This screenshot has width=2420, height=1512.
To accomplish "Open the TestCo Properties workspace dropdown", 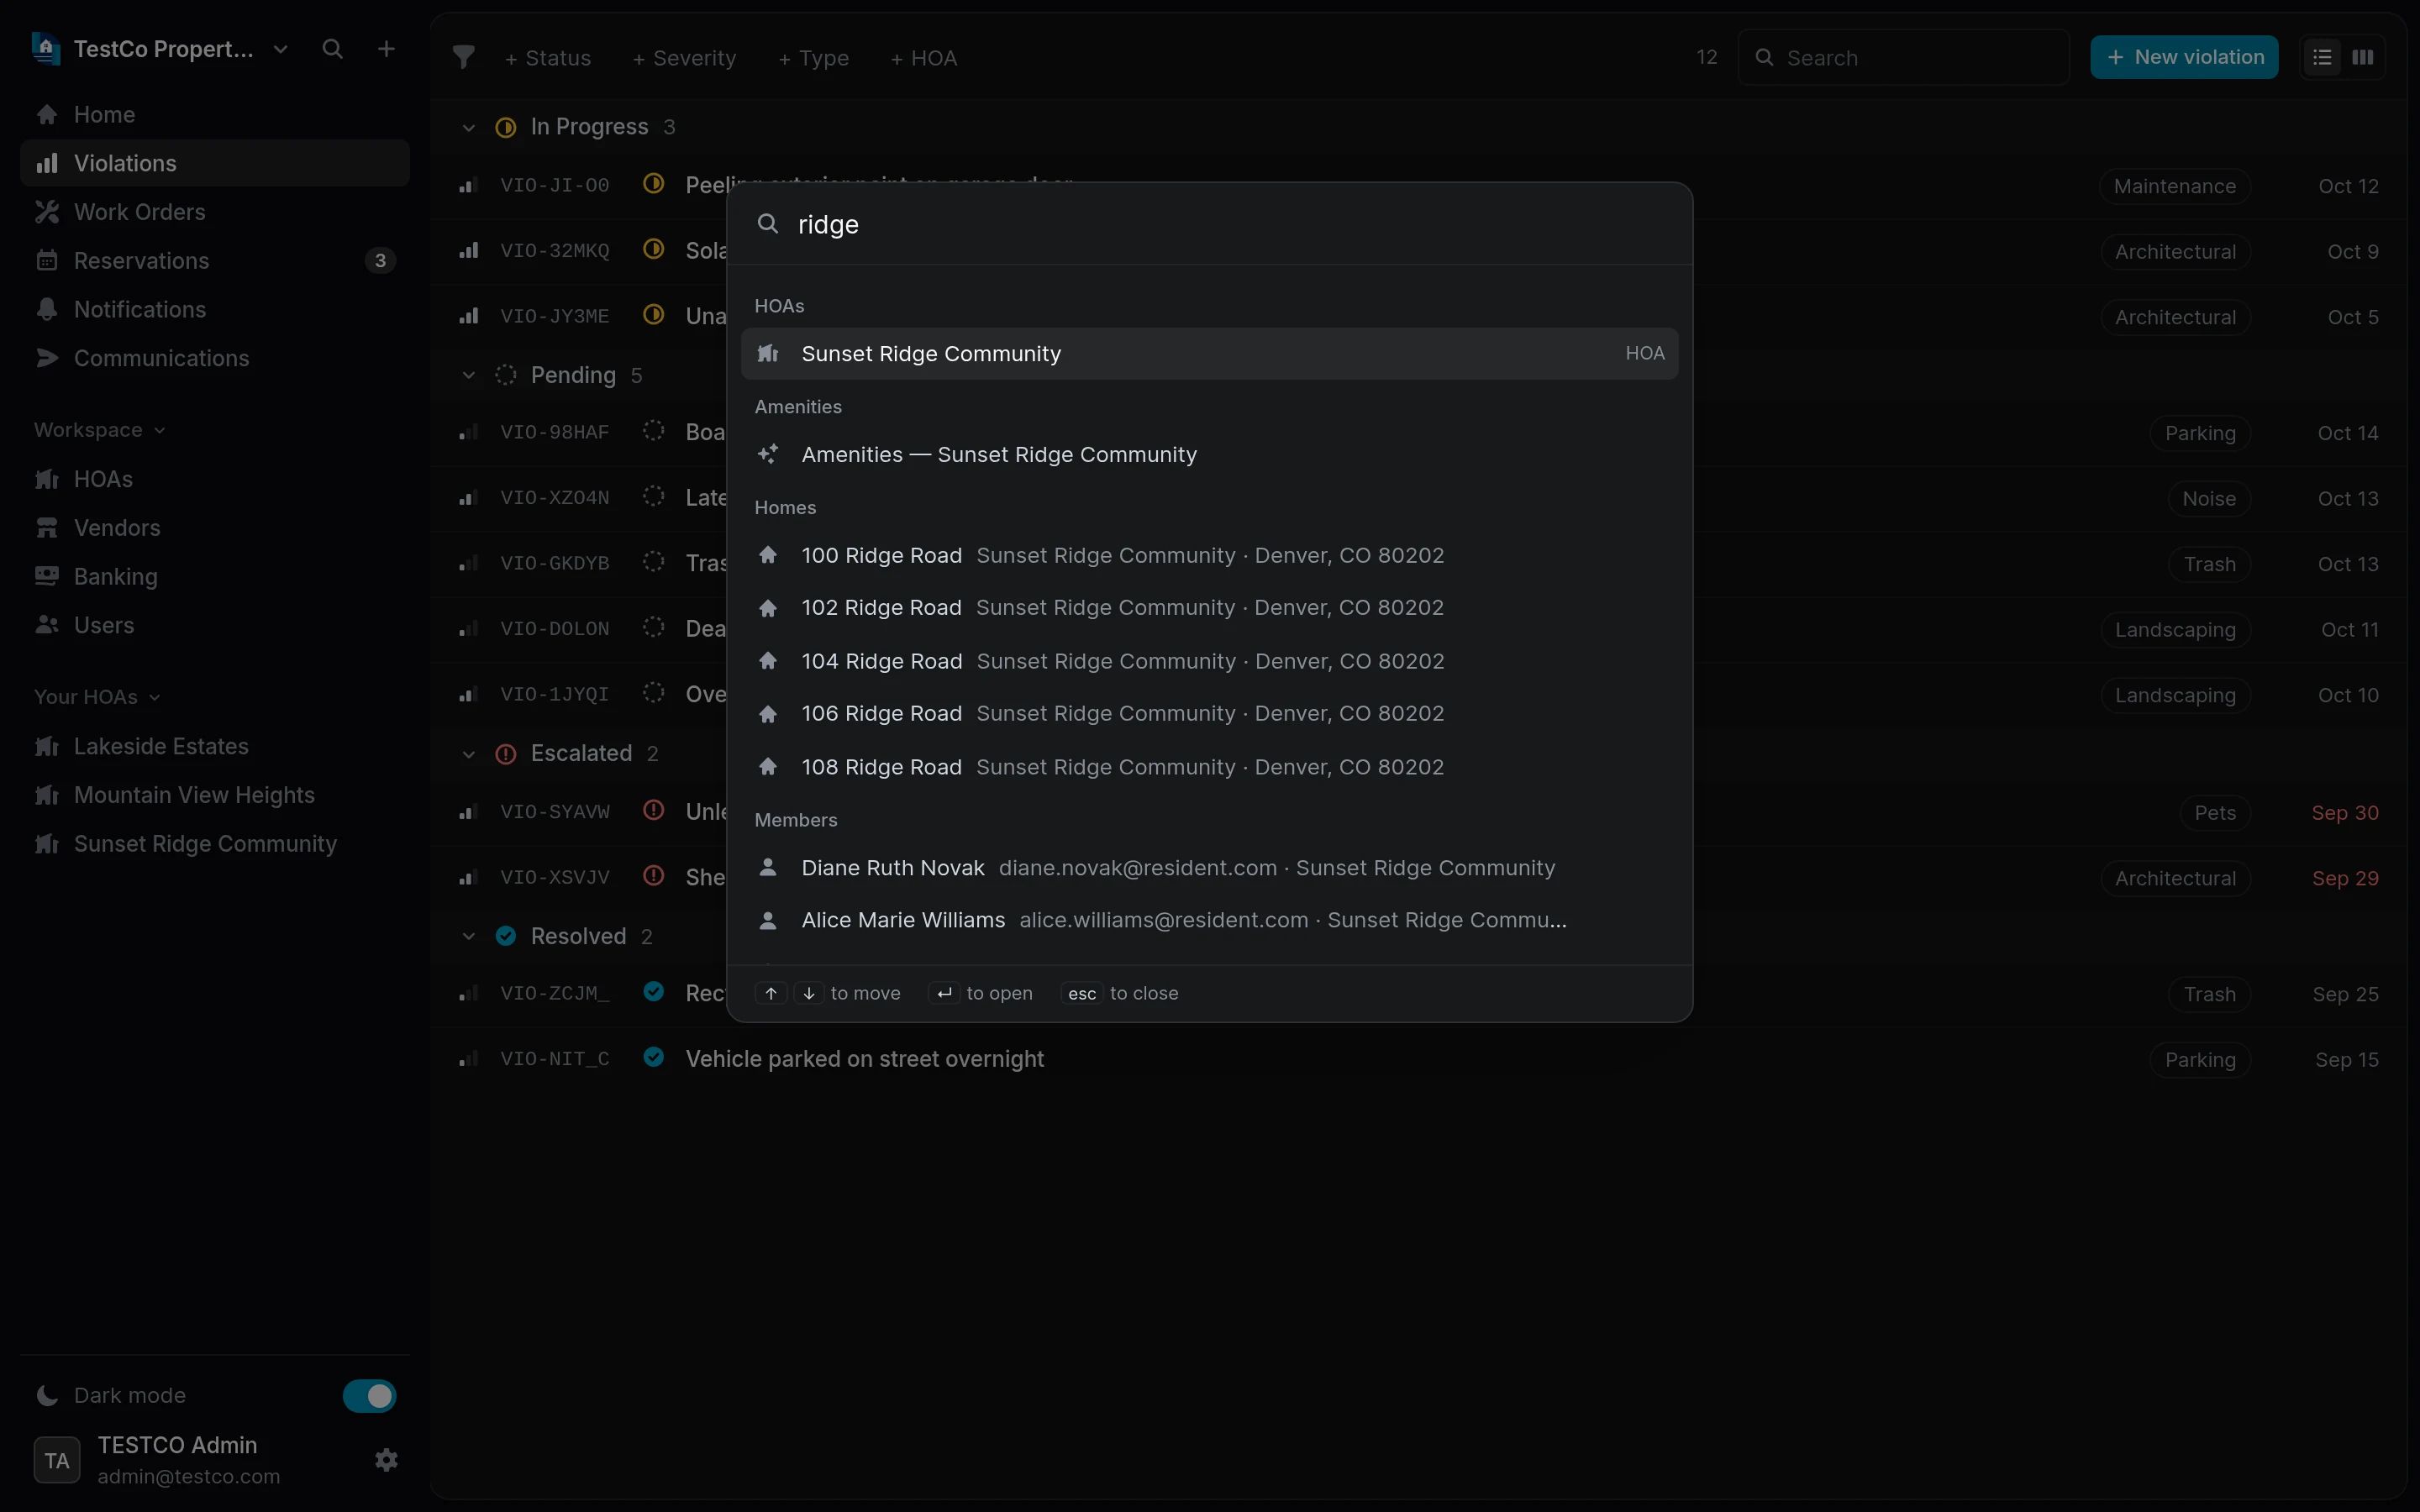I will click(161, 49).
